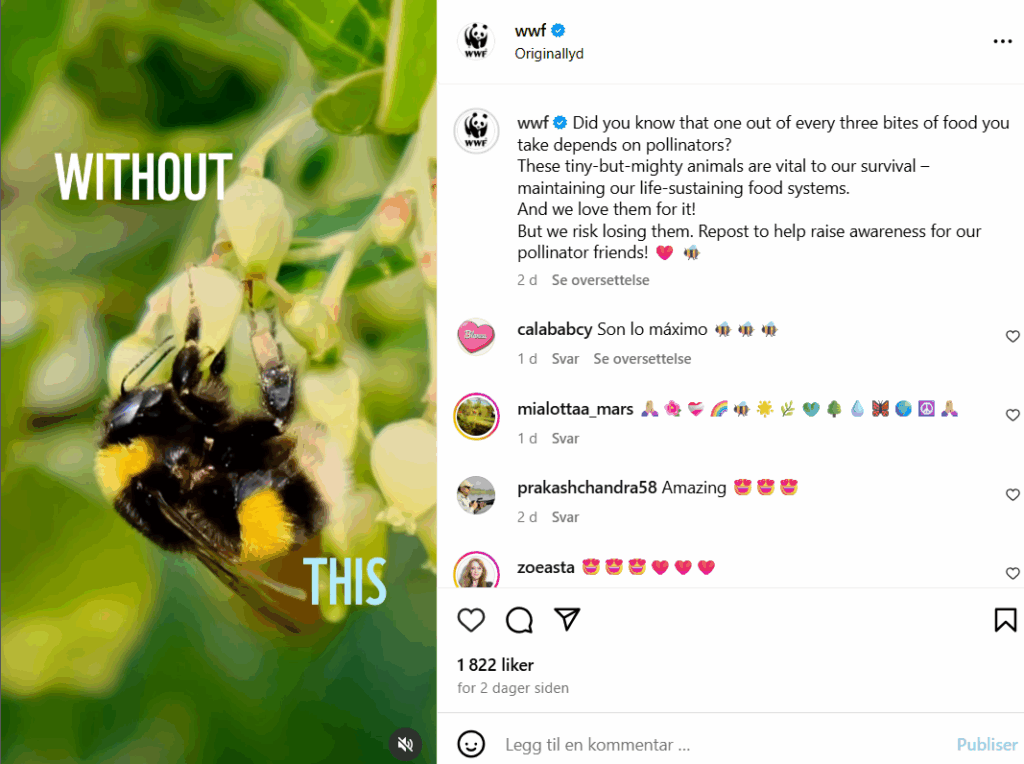Viewport: 1024px width, 764px height.
Task: Open comment bubble icon below post
Action: (x=519, y=620)
